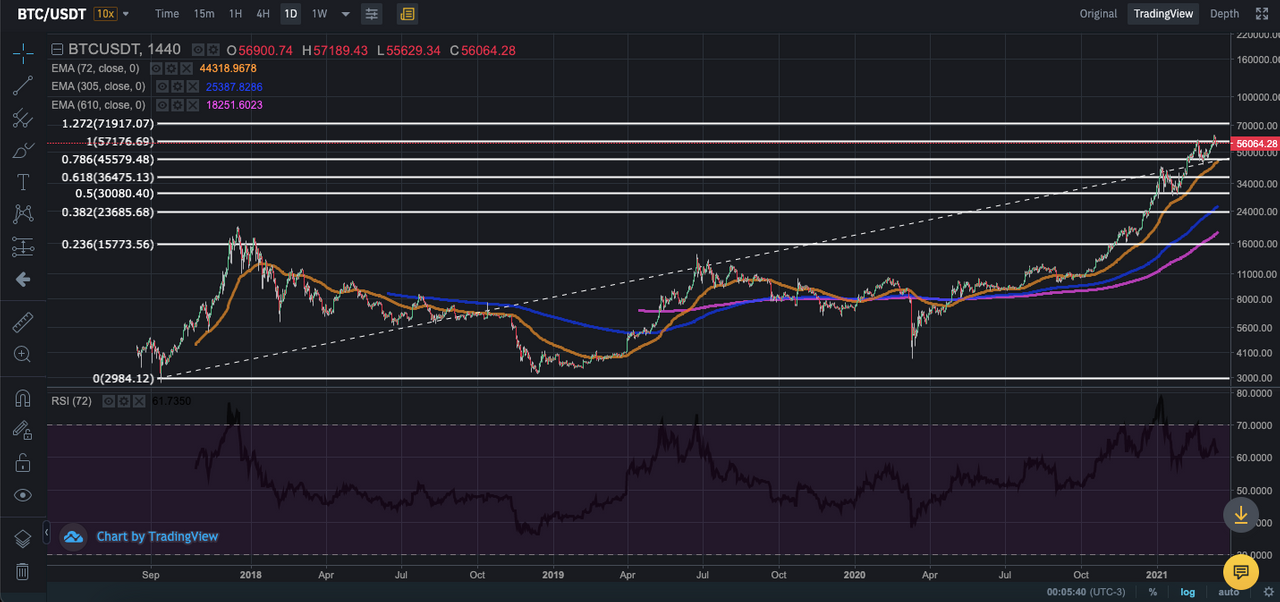Open the prediction and measurement tools
This screenshot has height=602, width=1280.
(x=23, y=246)
